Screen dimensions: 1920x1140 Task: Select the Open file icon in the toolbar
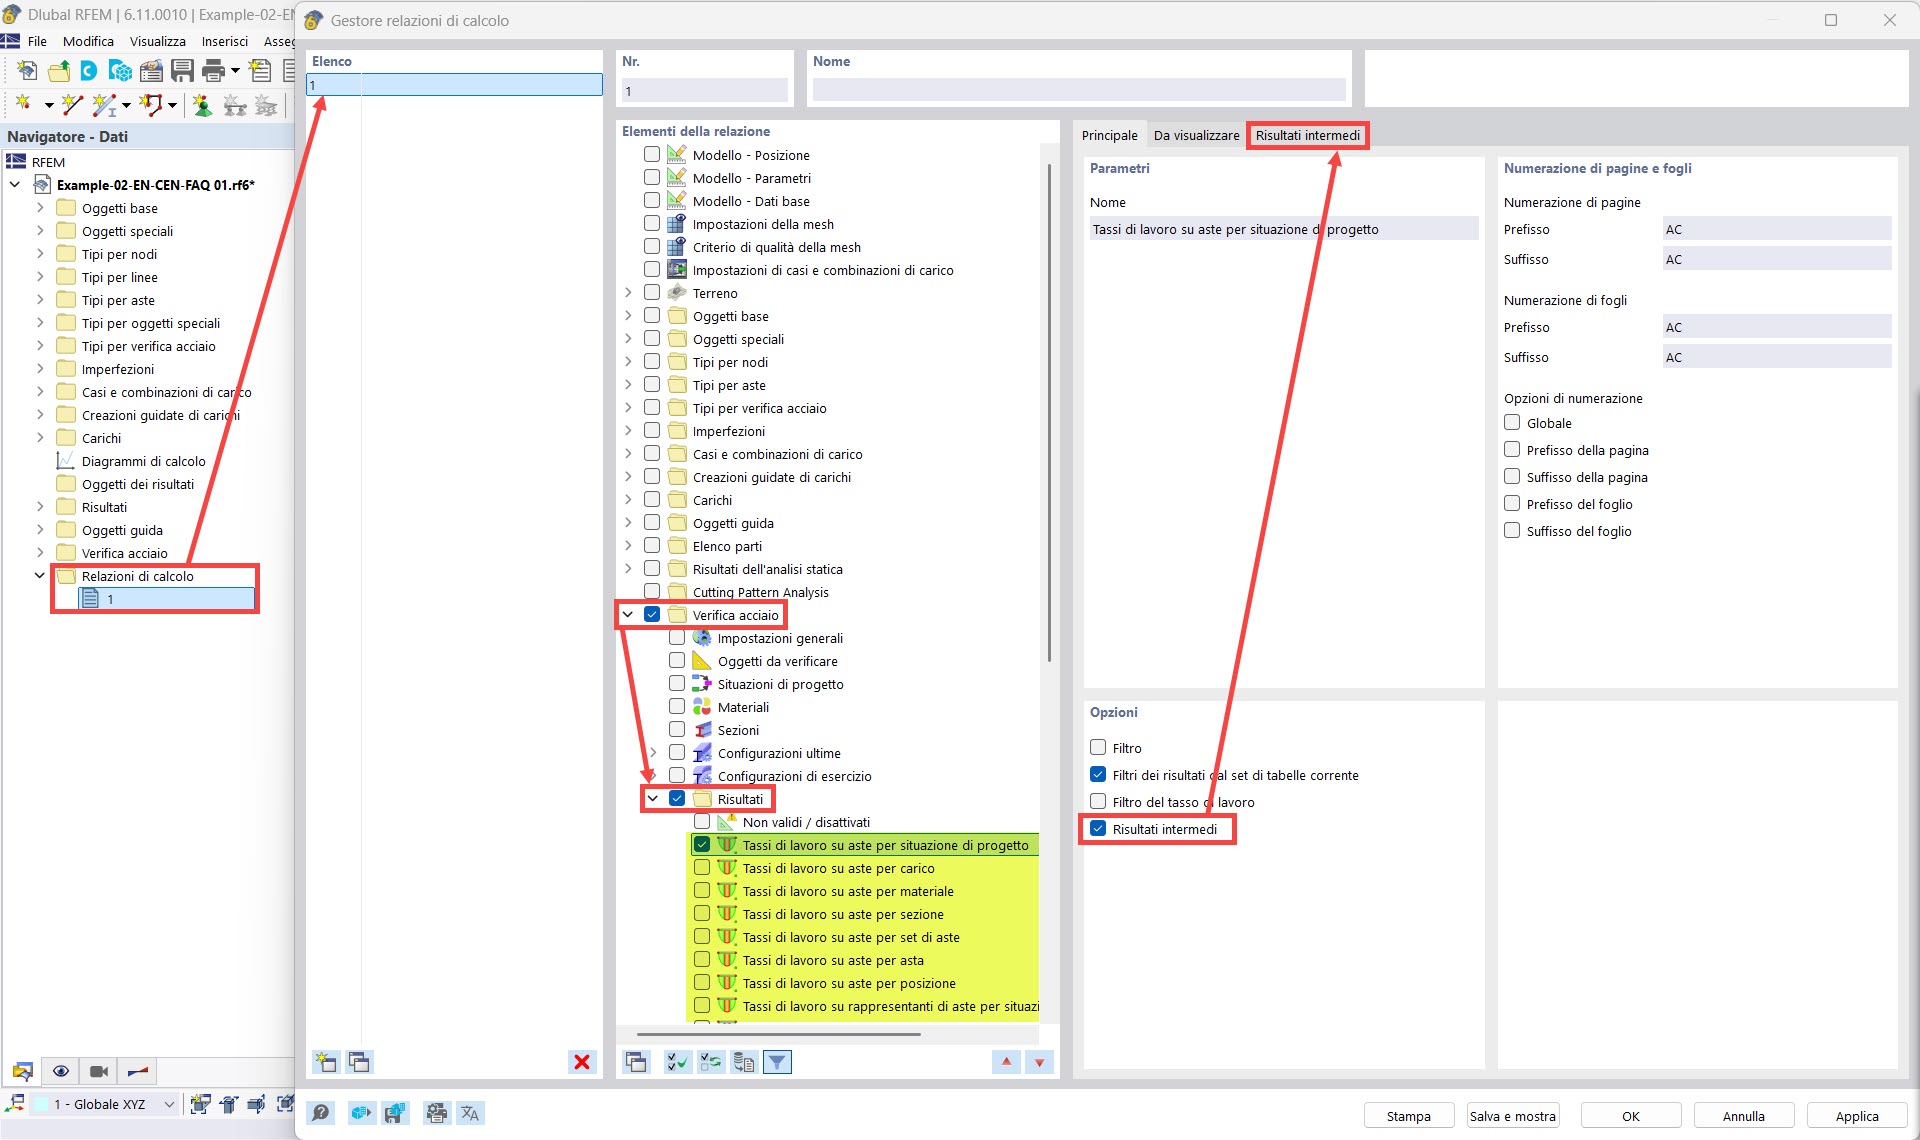(x=59, y=69)
